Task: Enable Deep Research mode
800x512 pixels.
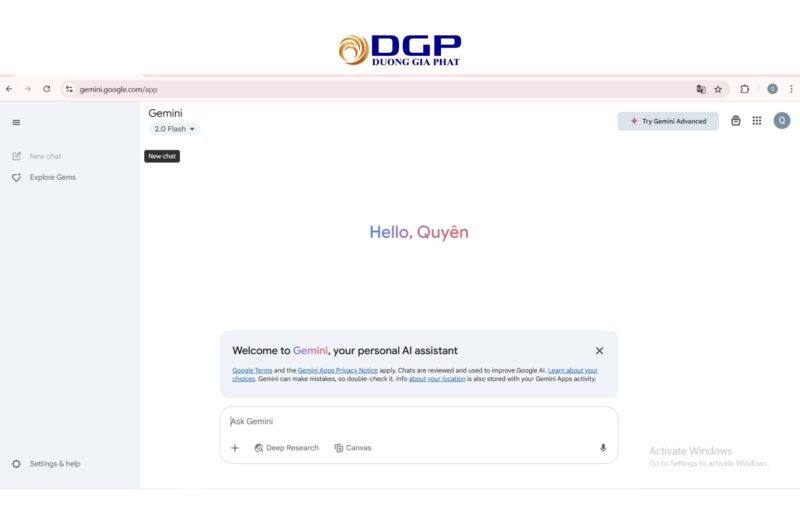Action: (x=286, y=448)
